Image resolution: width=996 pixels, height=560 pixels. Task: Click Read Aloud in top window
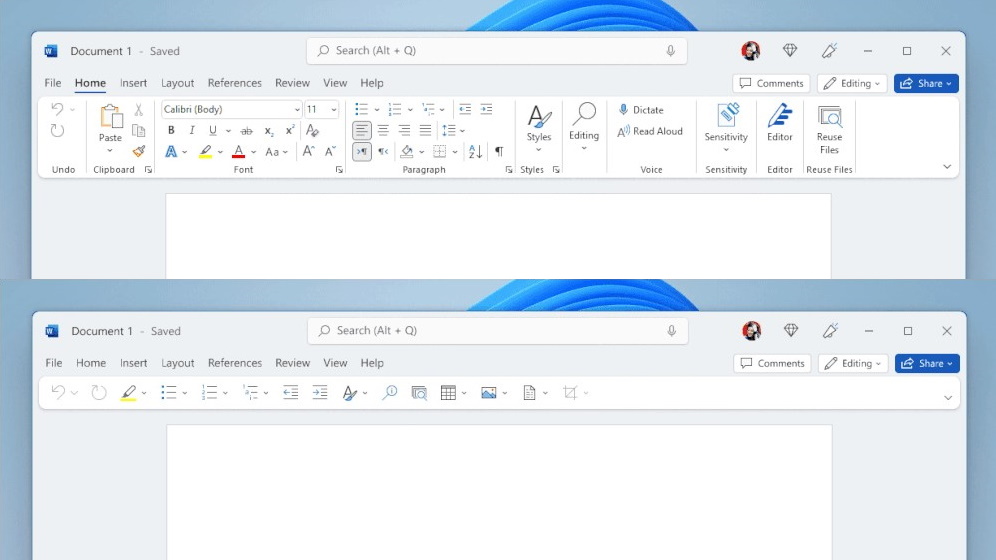650,131
